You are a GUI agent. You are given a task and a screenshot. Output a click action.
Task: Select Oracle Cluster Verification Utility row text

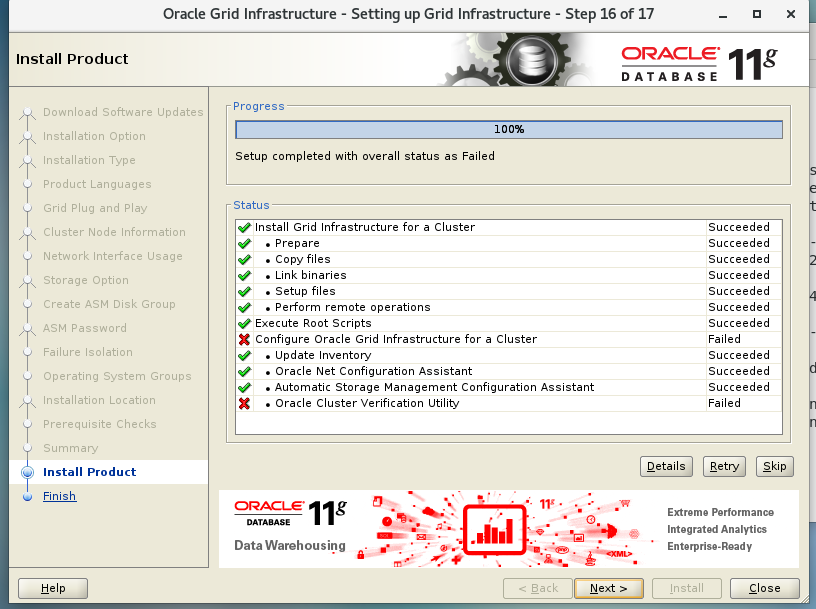367,403
